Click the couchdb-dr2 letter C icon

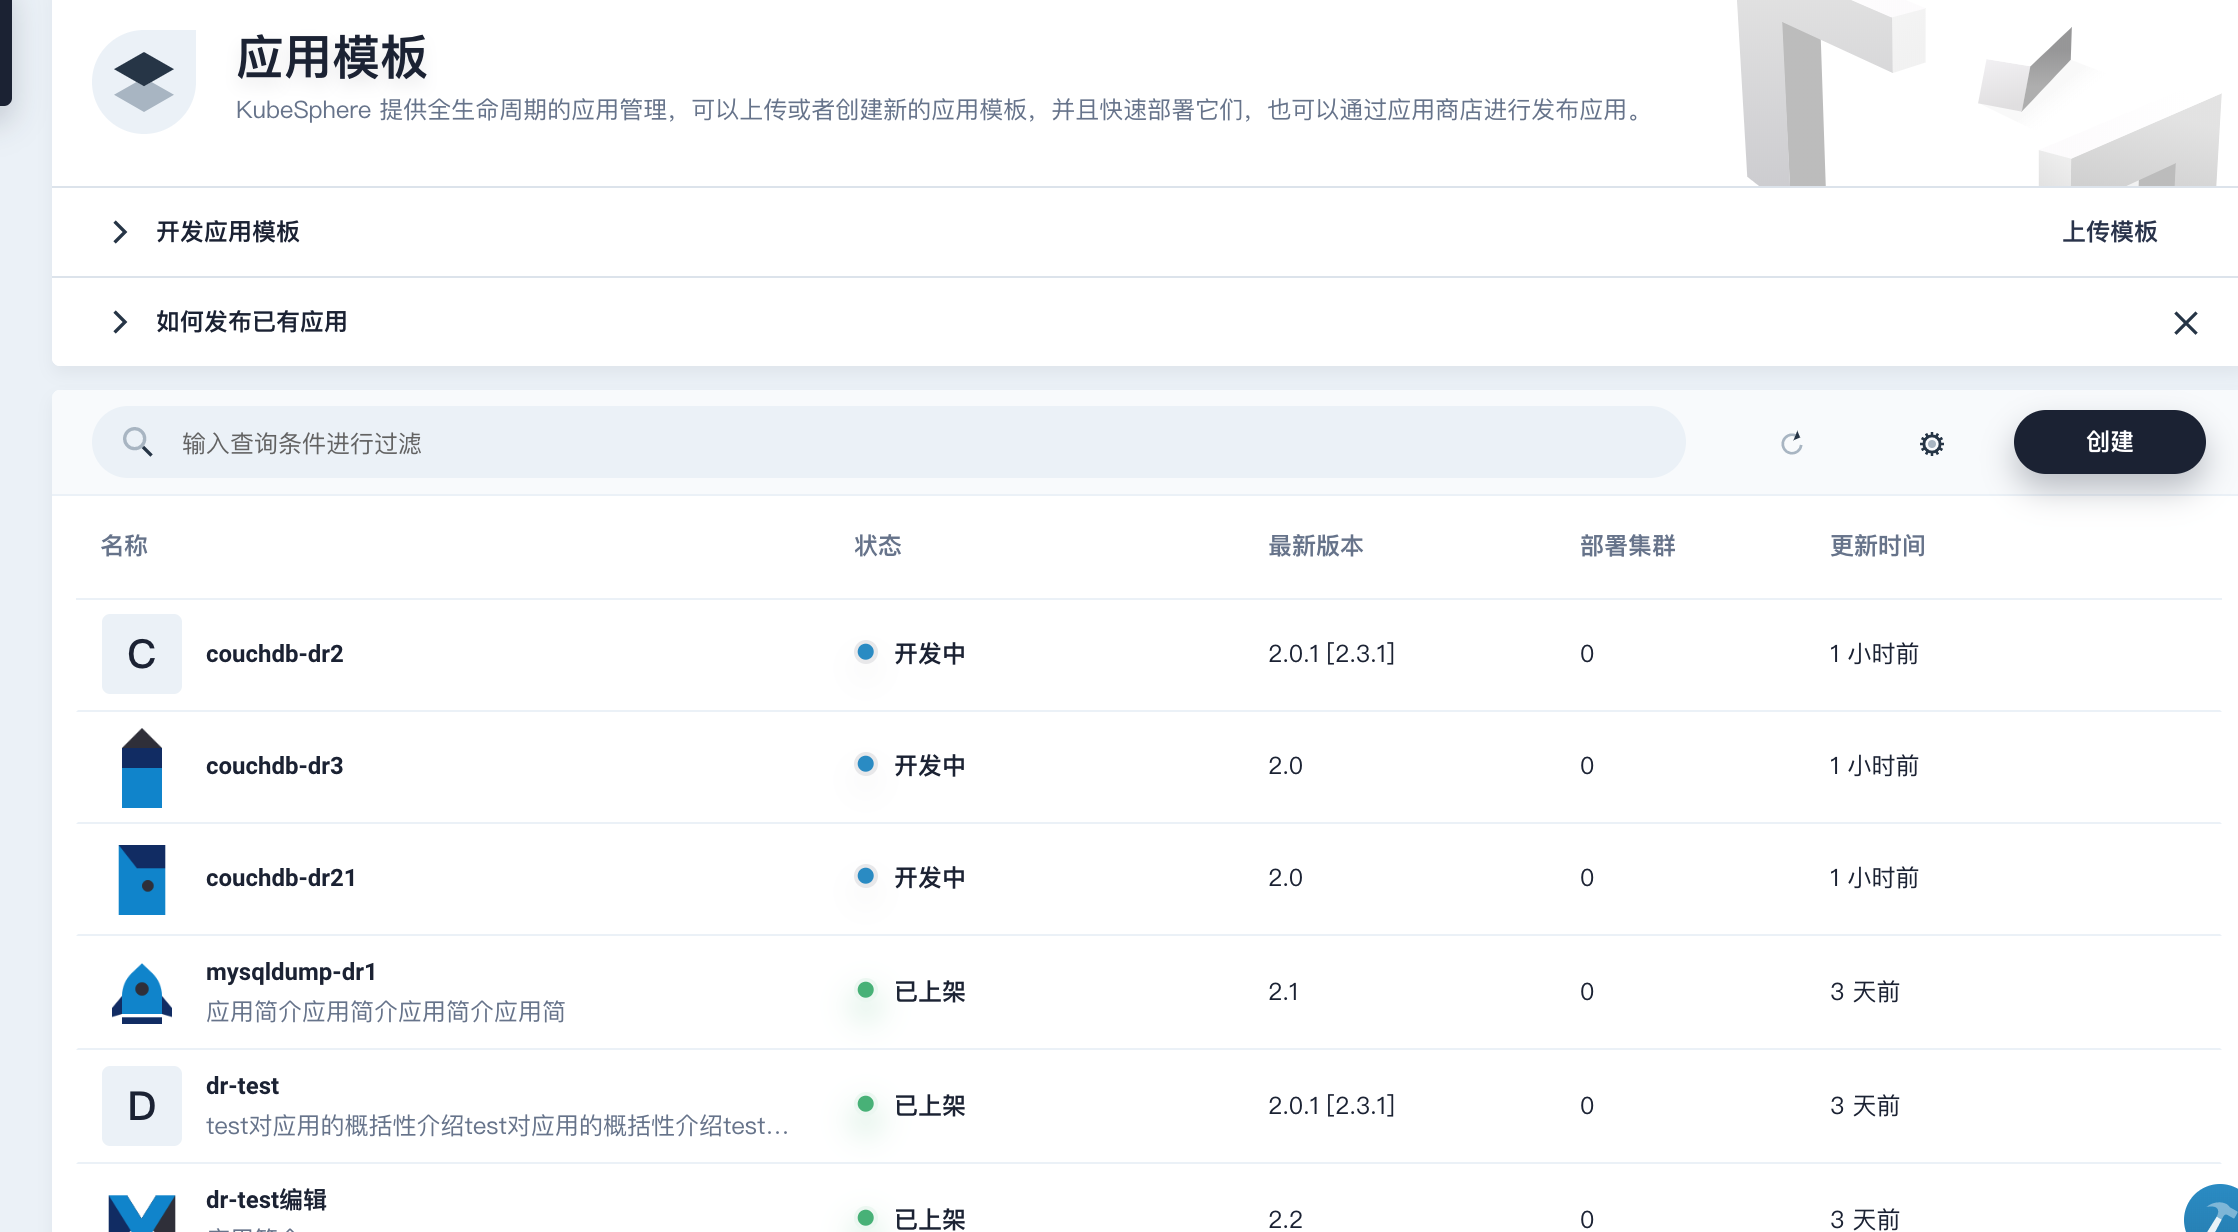coord(142,654)
